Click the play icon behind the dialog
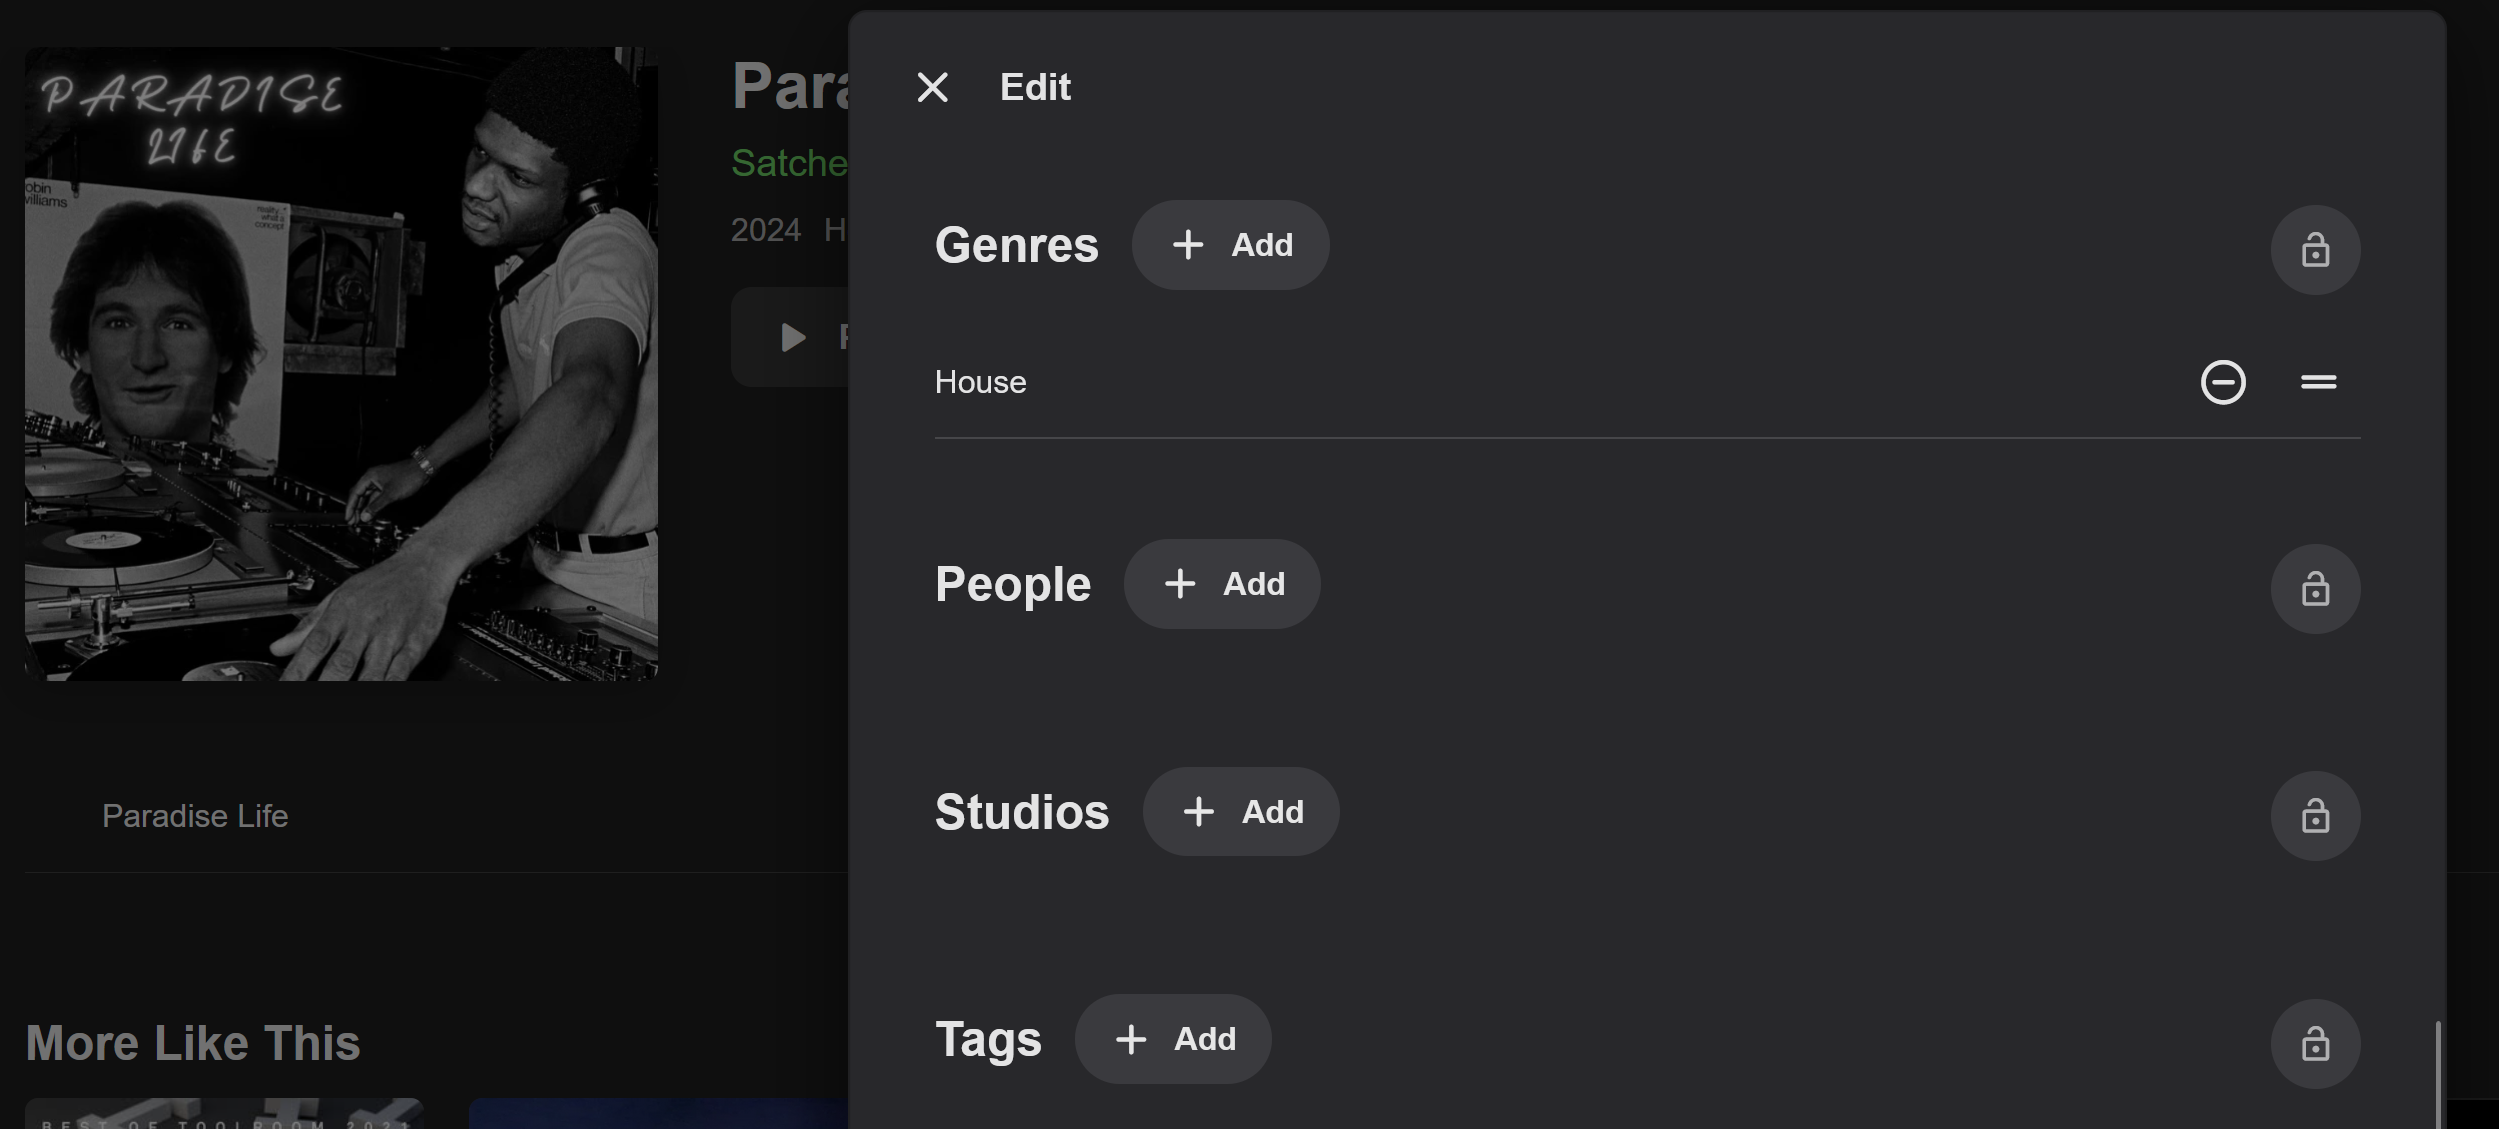Screen dimensions: 2499x1129 (x=793, y=337)
